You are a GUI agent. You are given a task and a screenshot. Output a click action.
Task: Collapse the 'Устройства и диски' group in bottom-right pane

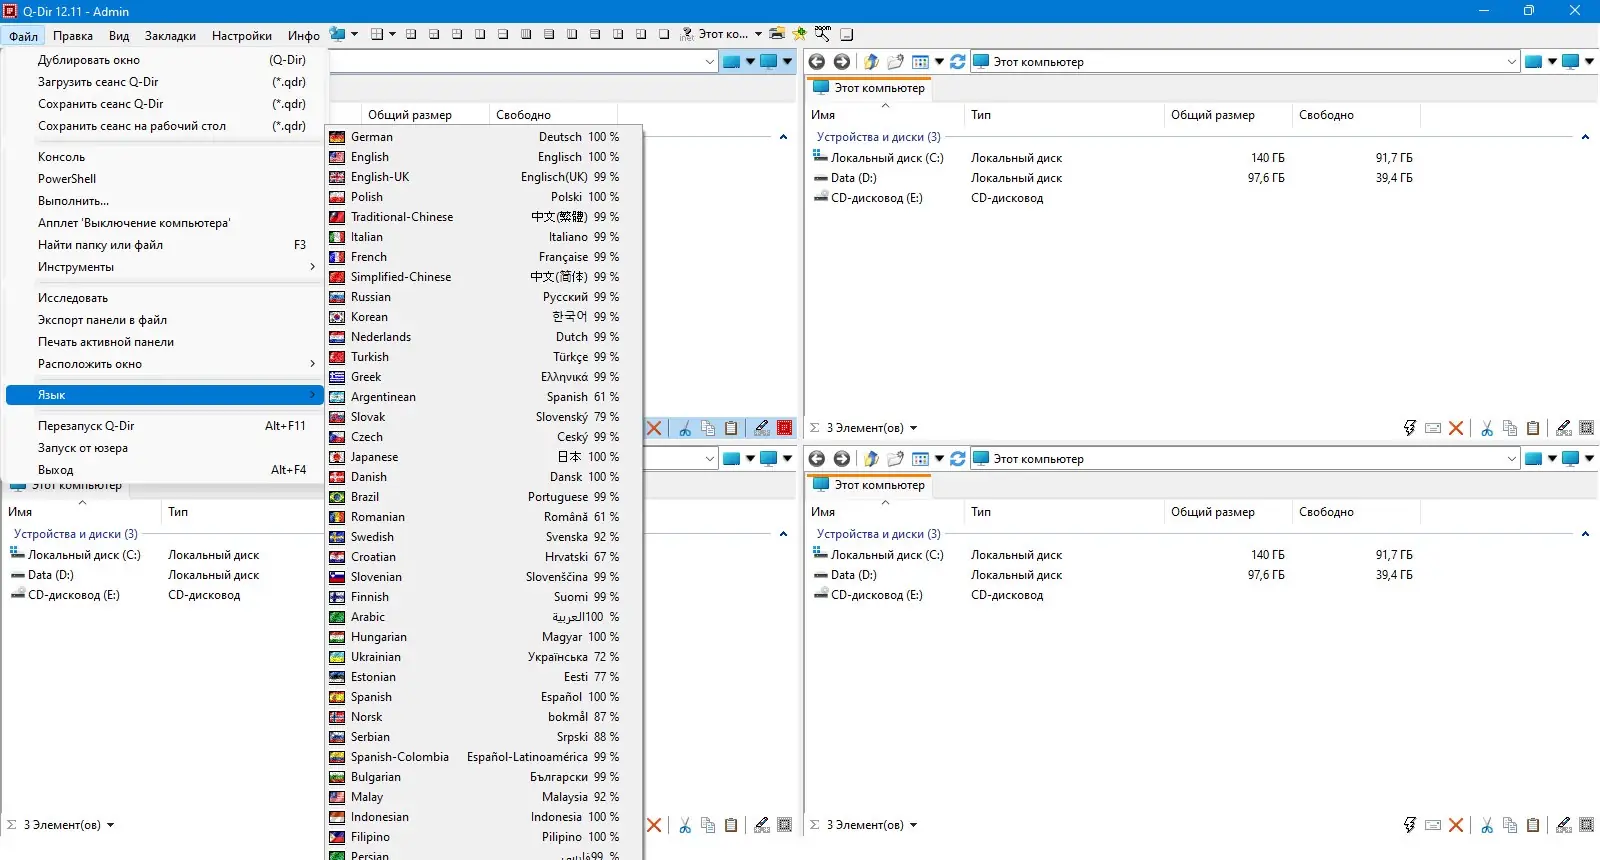(x=1585, y=534)
